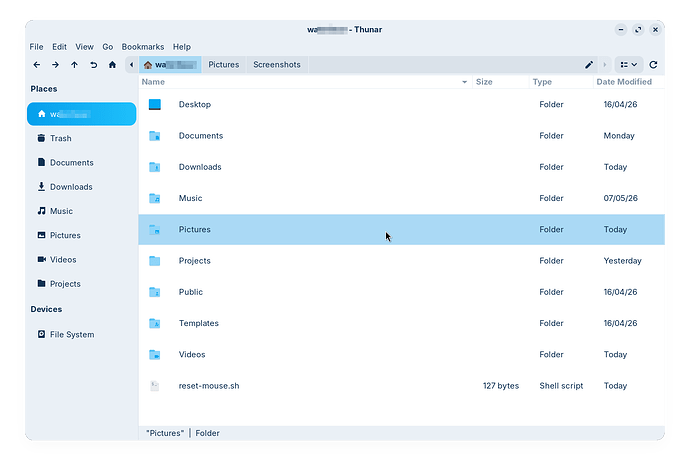Open File System under Devices
This screenshot has width=690, height=471.
pos(81,335)
